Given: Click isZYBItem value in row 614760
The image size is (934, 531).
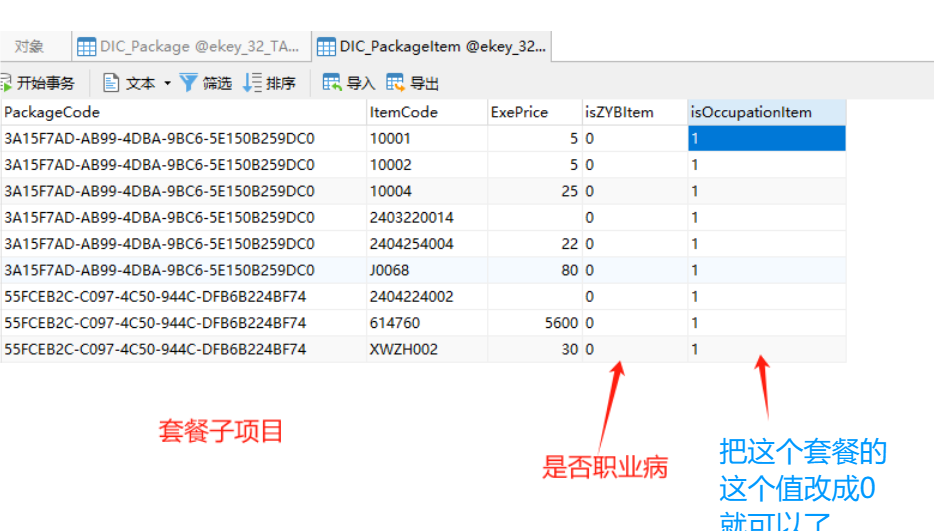Looking at the screenshot, I should (635, 322).
